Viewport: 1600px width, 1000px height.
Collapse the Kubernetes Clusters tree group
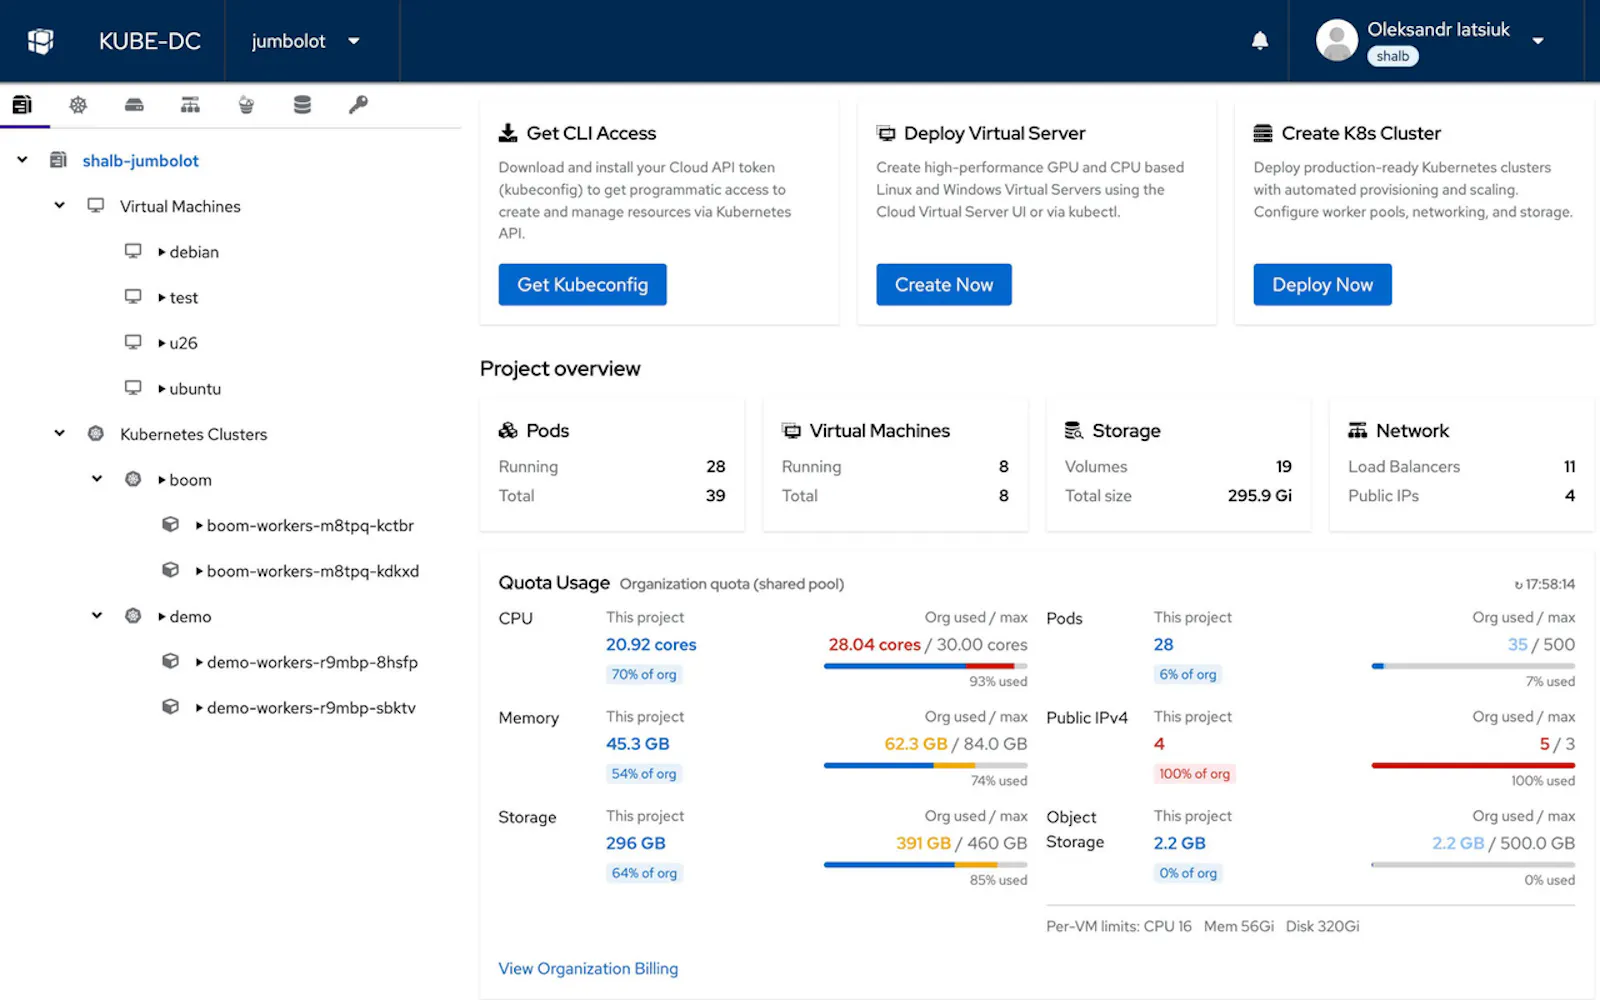tap(59, 434)
